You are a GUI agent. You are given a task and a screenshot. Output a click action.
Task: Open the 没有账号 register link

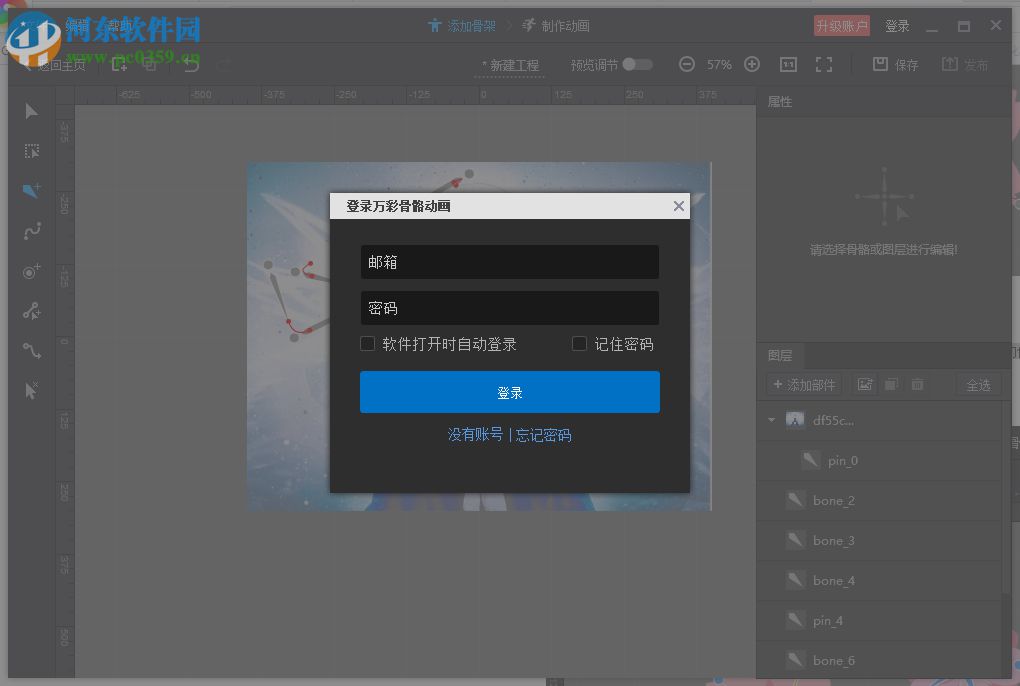click(x=476, y=434)
